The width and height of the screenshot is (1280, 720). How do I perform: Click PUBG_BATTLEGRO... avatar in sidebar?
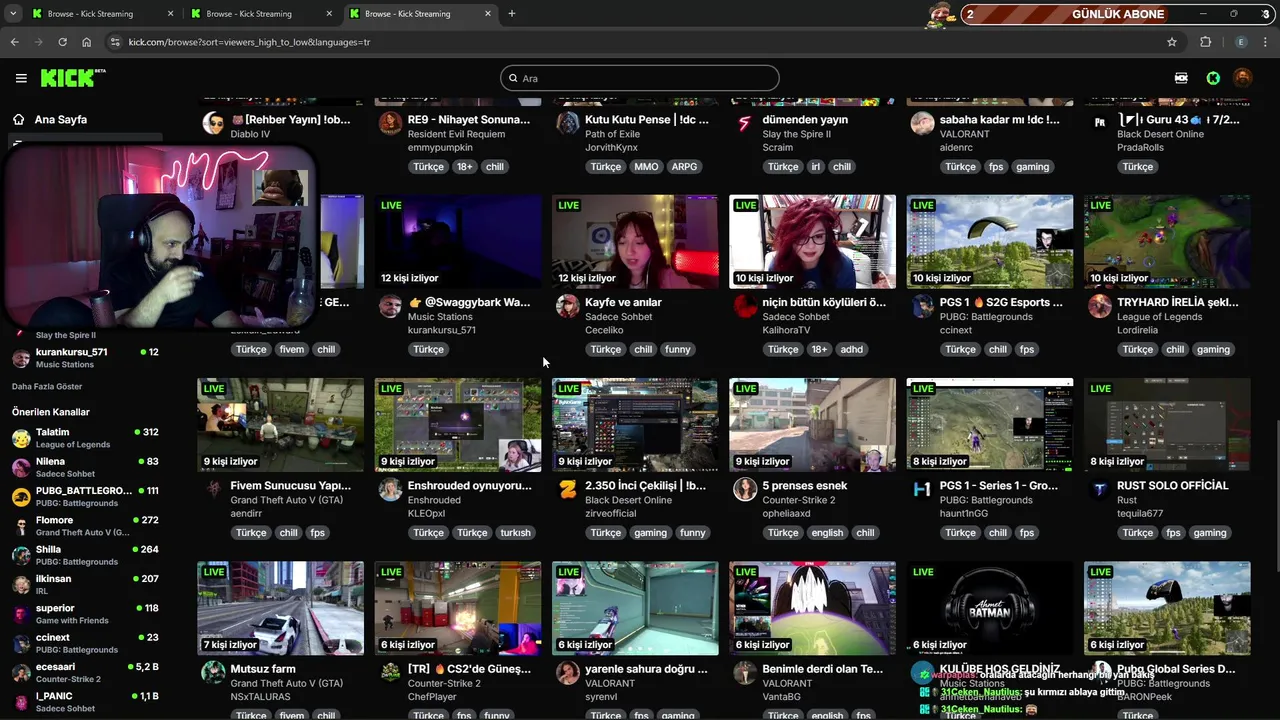click(21, 497)
